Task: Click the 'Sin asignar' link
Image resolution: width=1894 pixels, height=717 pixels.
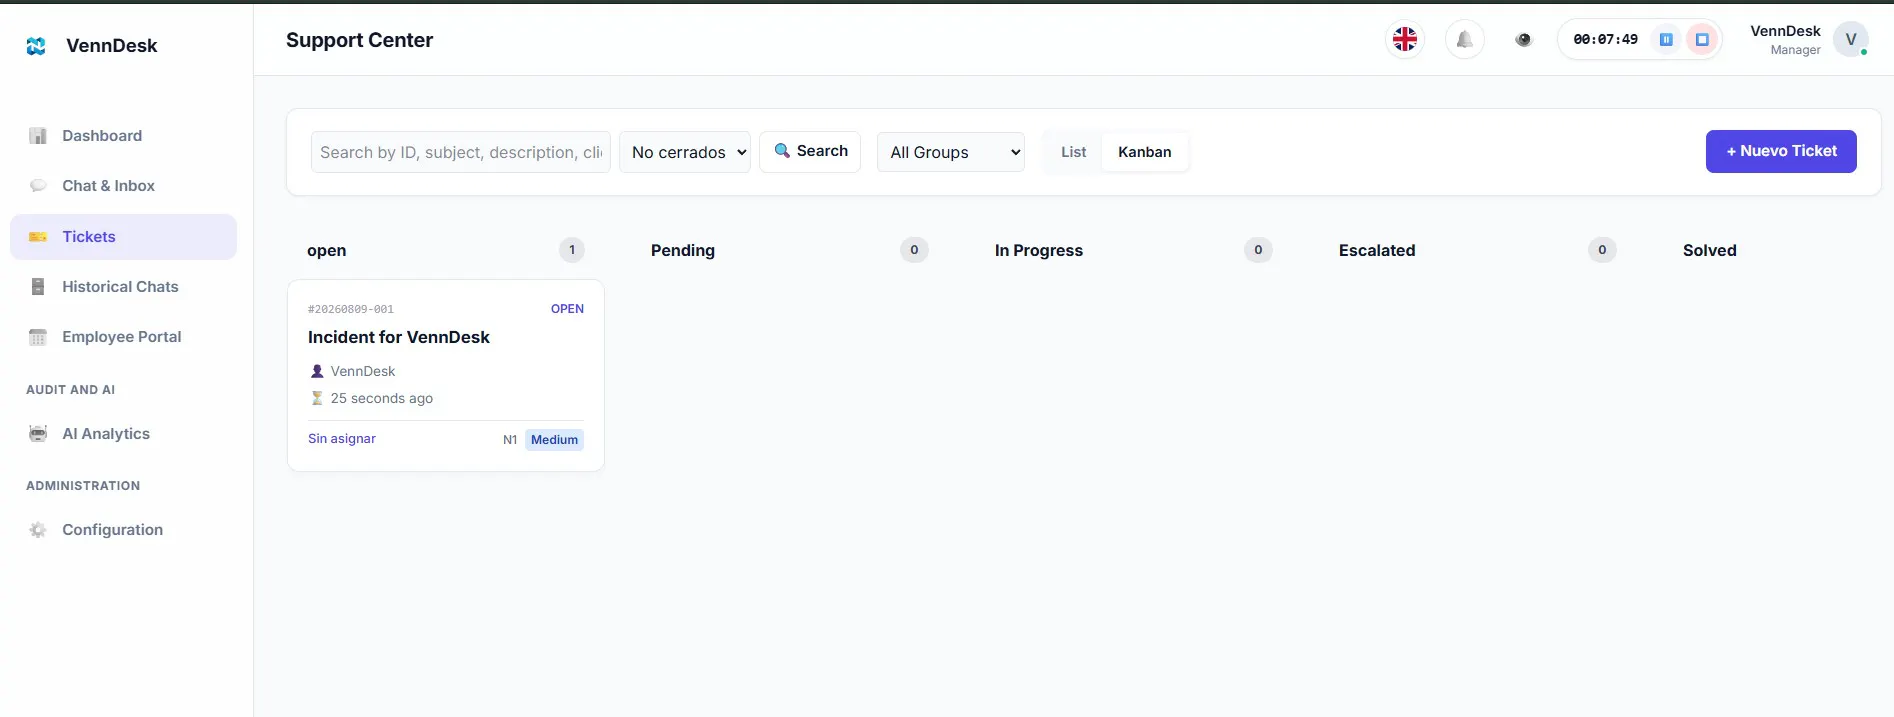Action: [x=342, y=439]
